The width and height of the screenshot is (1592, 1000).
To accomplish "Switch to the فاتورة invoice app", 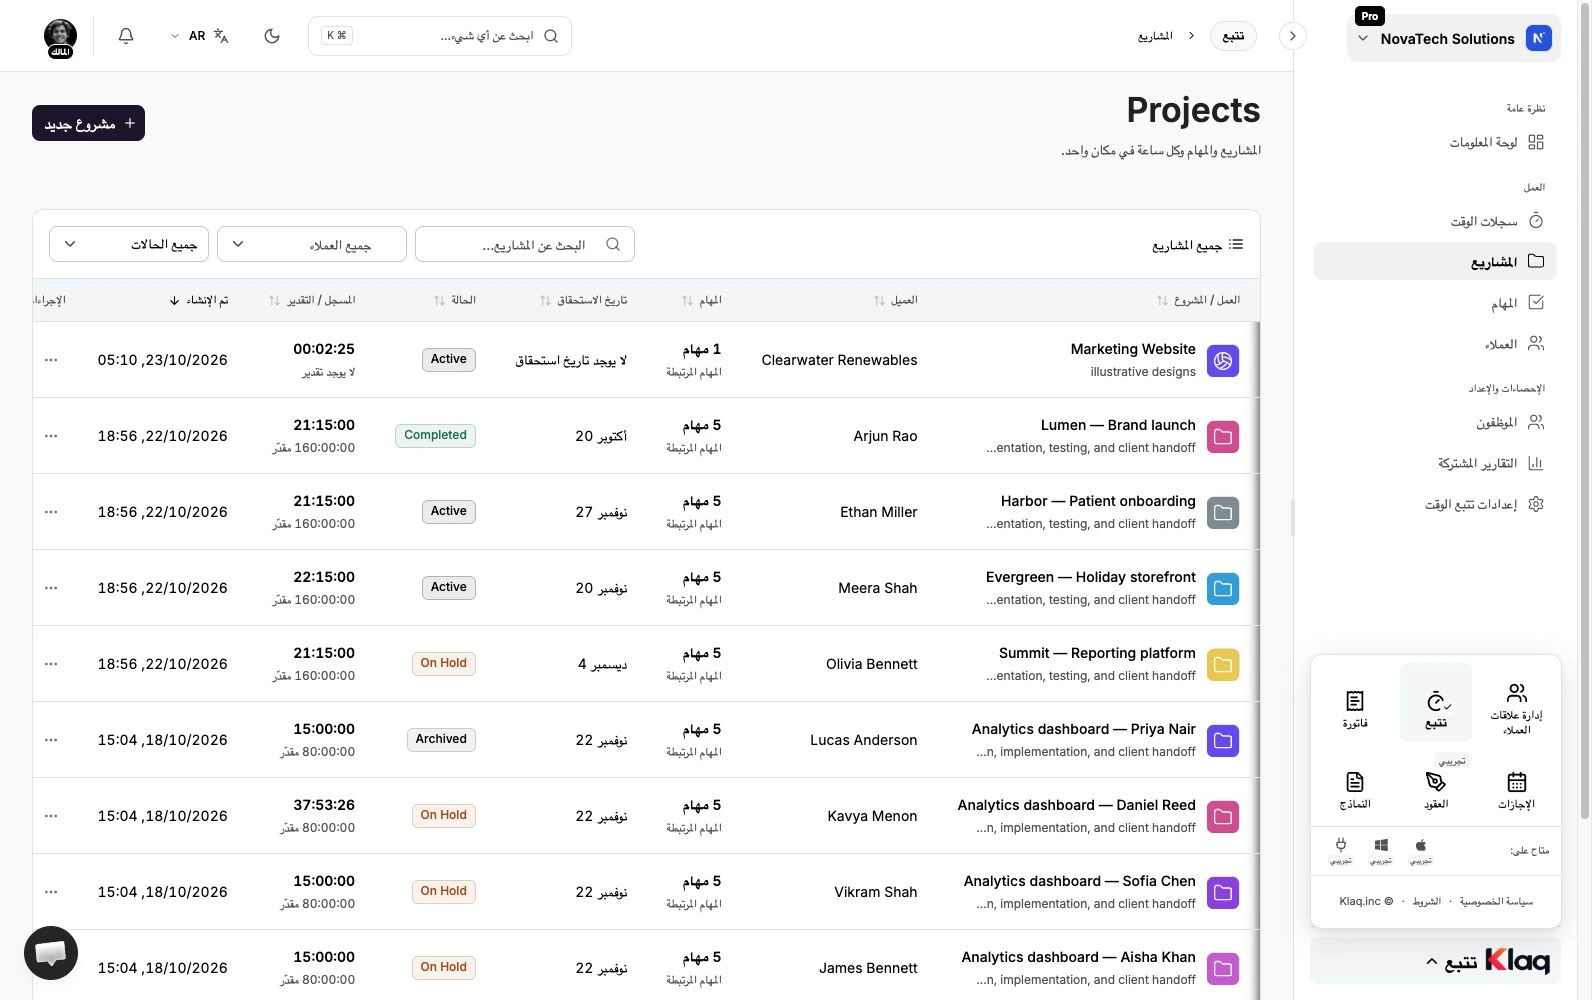I will tap(1355, 709).
